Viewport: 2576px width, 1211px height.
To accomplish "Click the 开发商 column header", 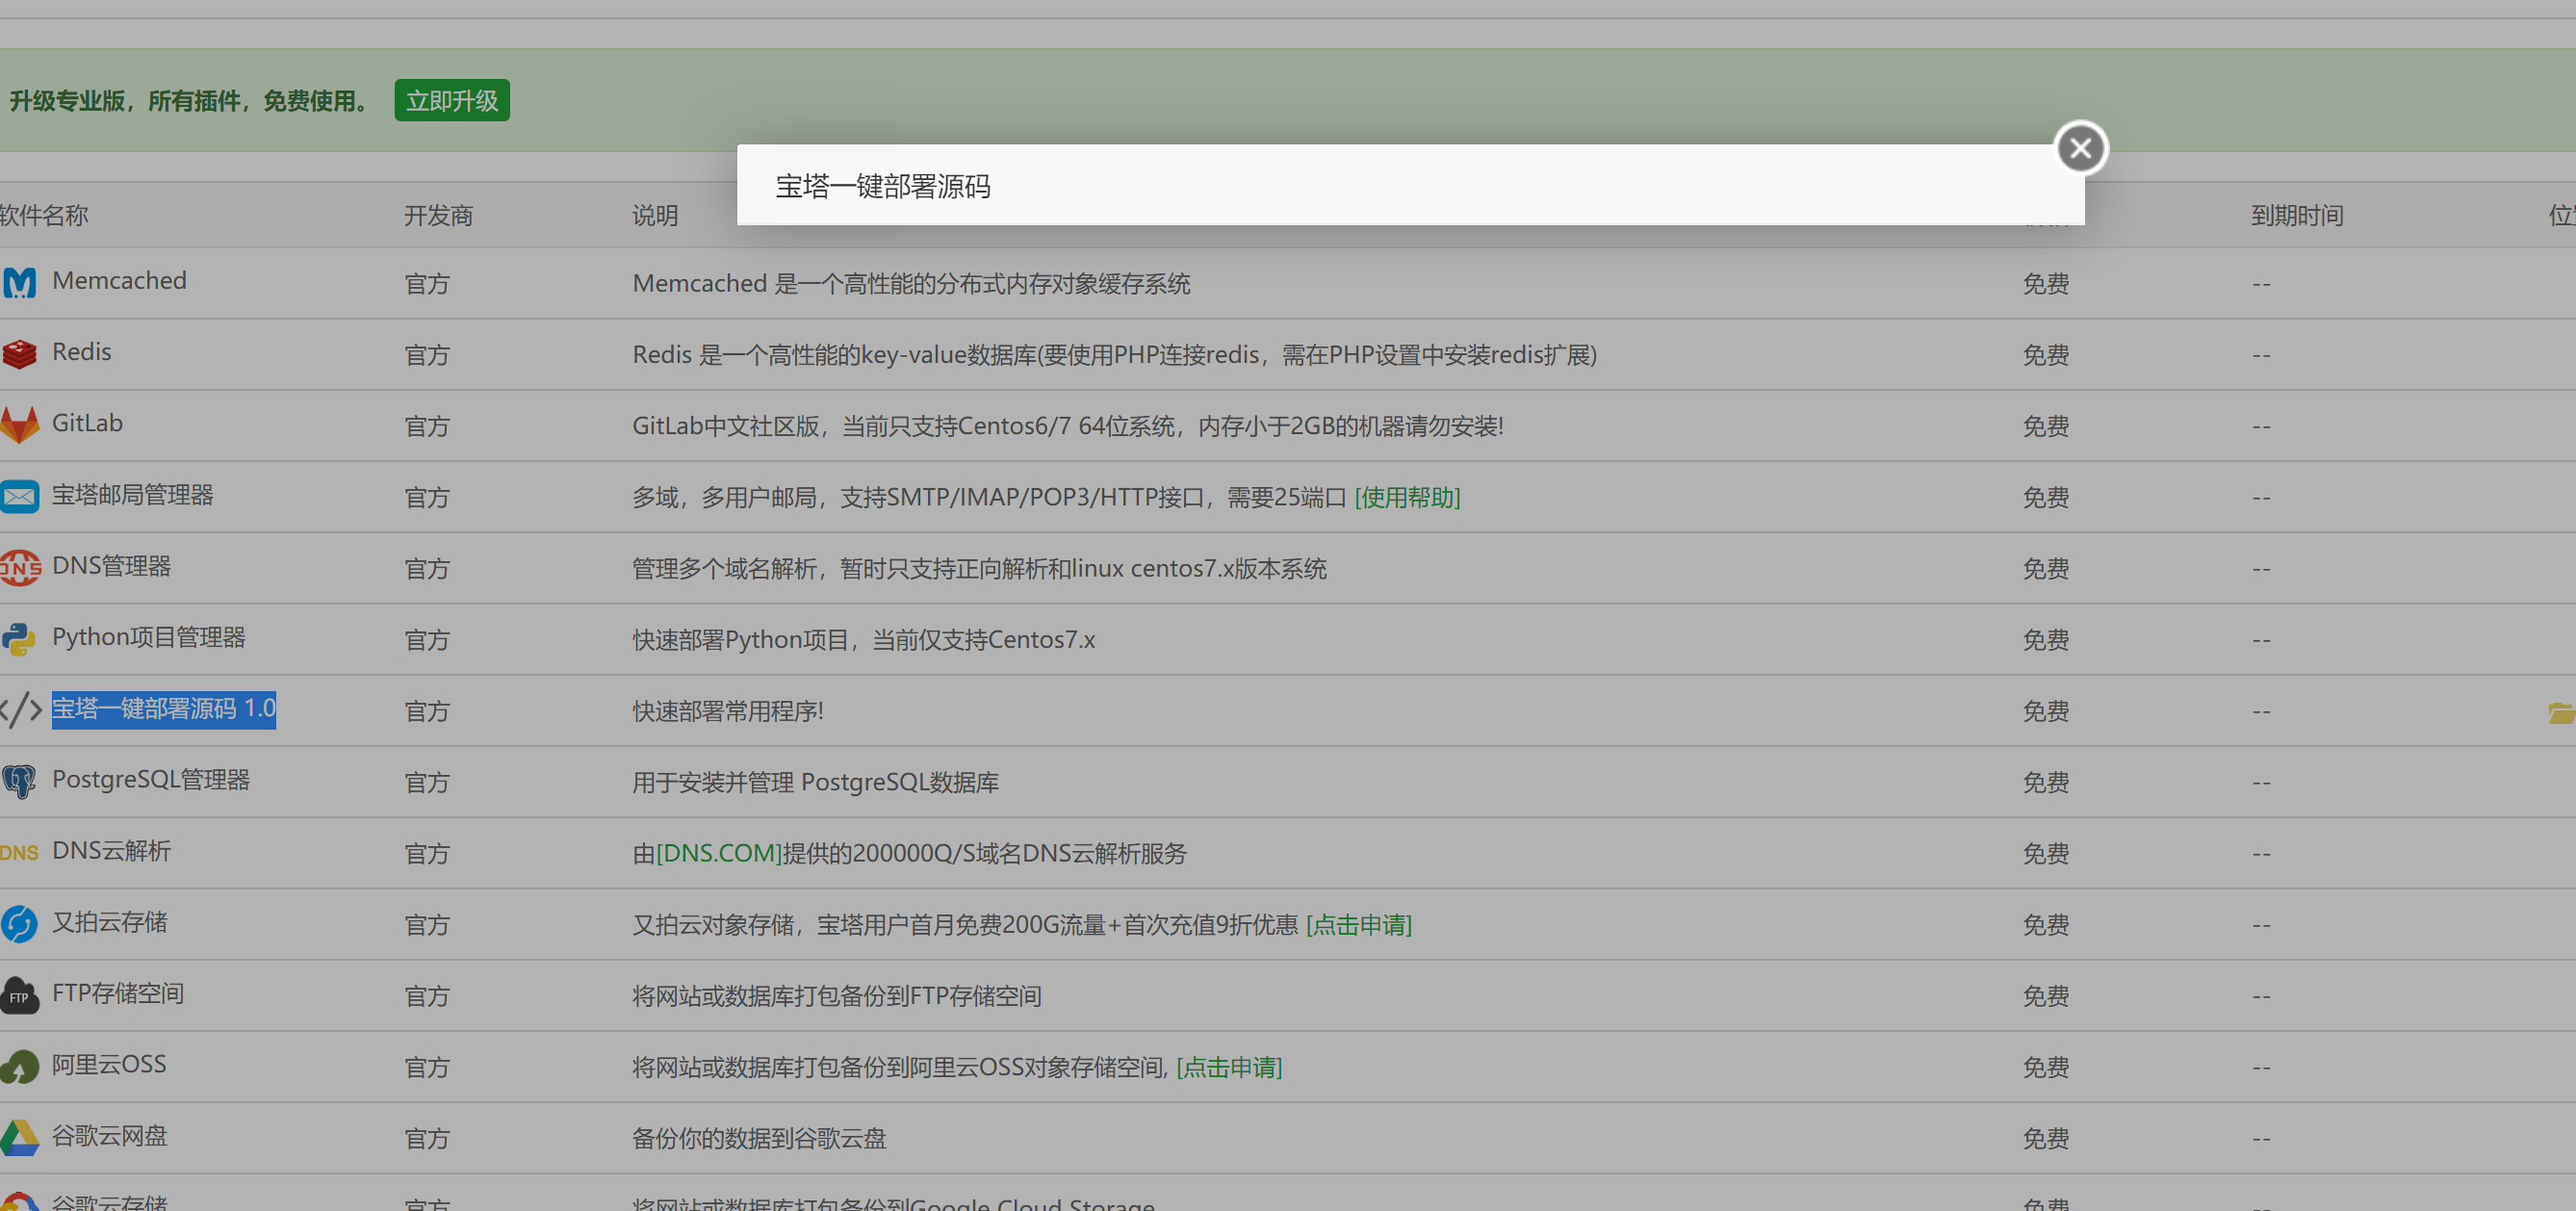I will pyautogui.click(x=438, y=215).
